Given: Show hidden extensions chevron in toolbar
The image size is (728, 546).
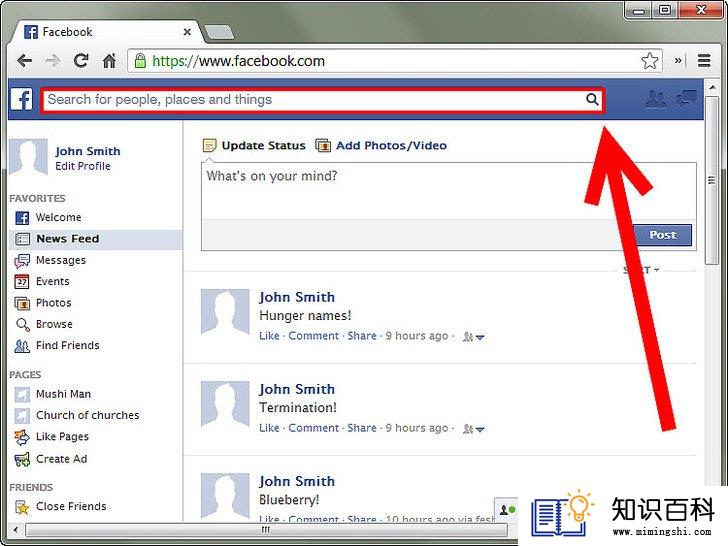Looking at the screenshot, I should point(678,60).
